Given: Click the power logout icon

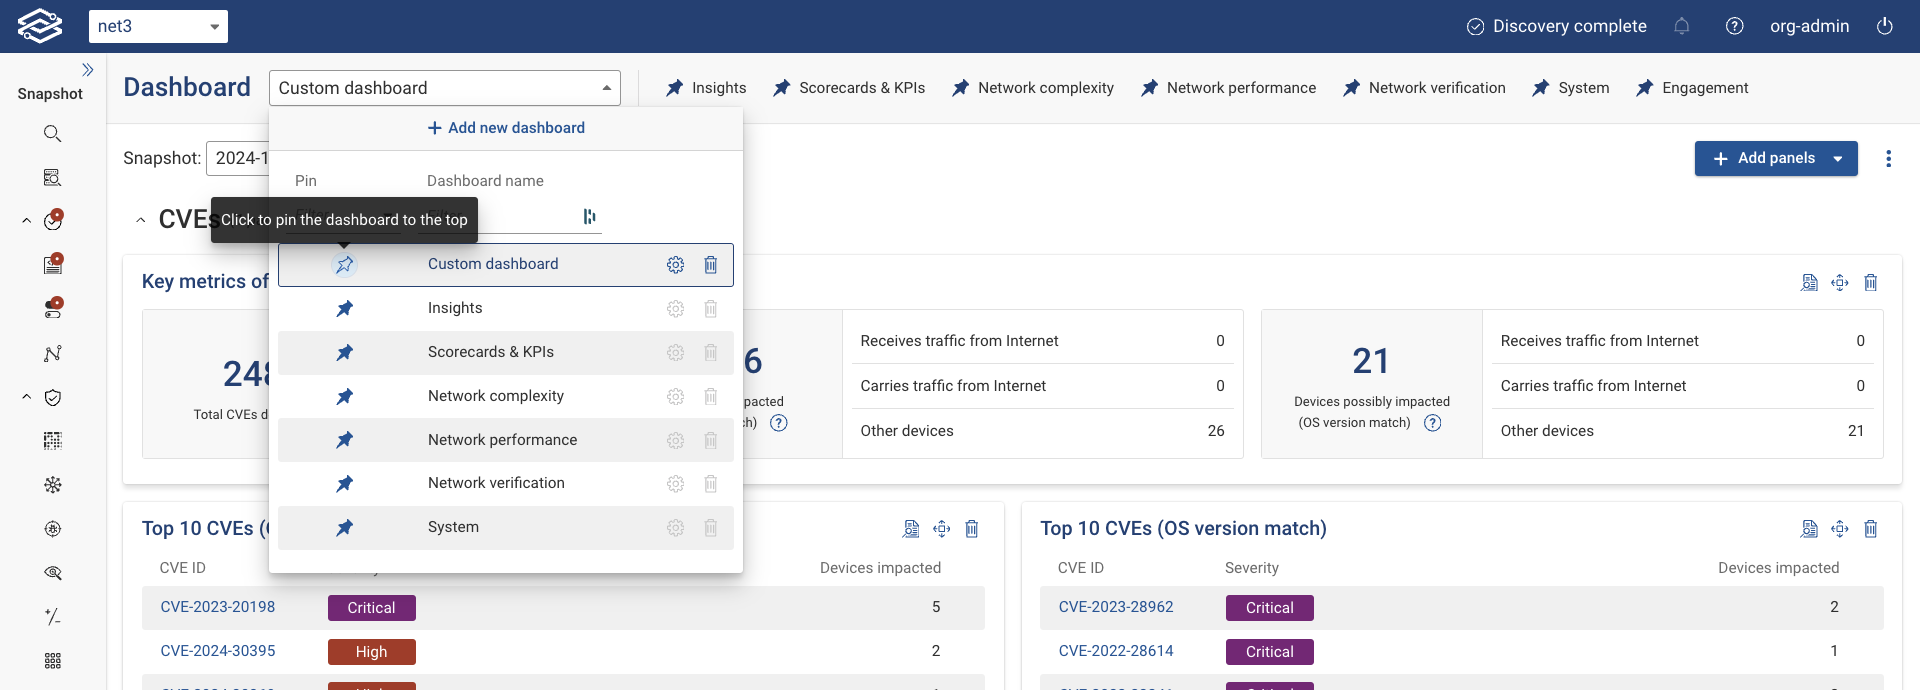Looking at the screenshot, I should point(1885,27).
